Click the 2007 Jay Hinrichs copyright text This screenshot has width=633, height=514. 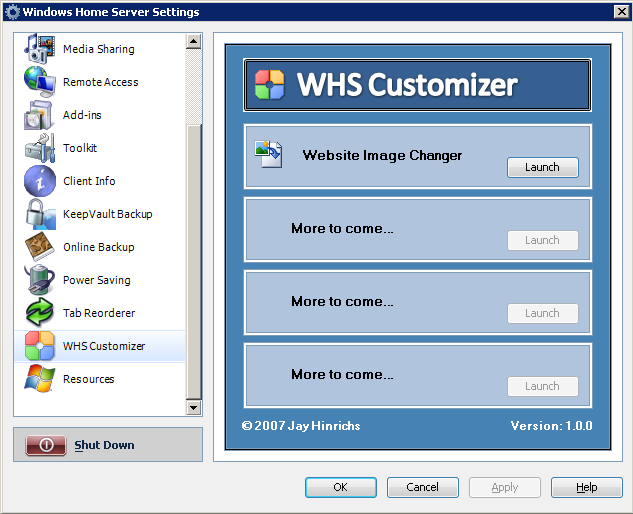click(301, 426)
